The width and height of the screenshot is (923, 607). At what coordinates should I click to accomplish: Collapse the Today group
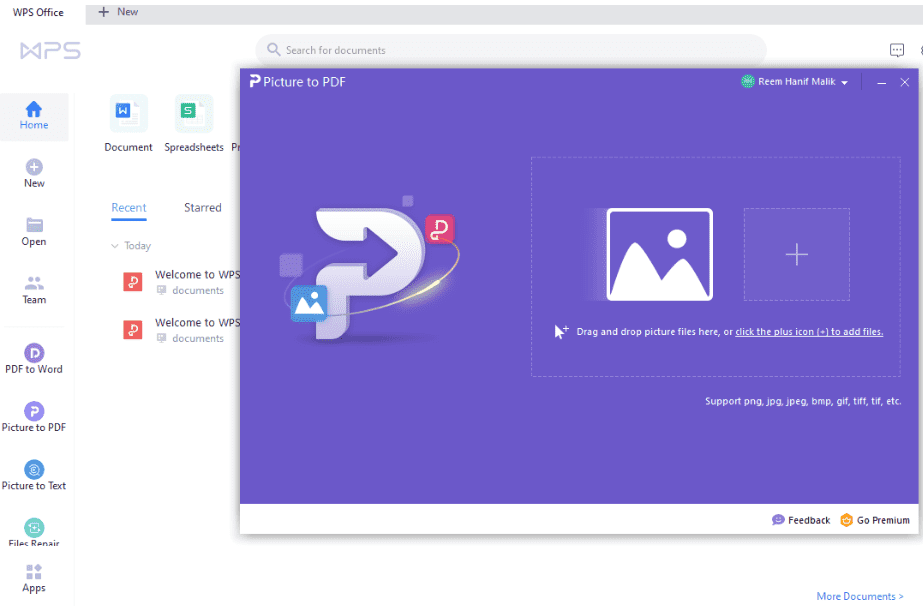coord(115,246)
